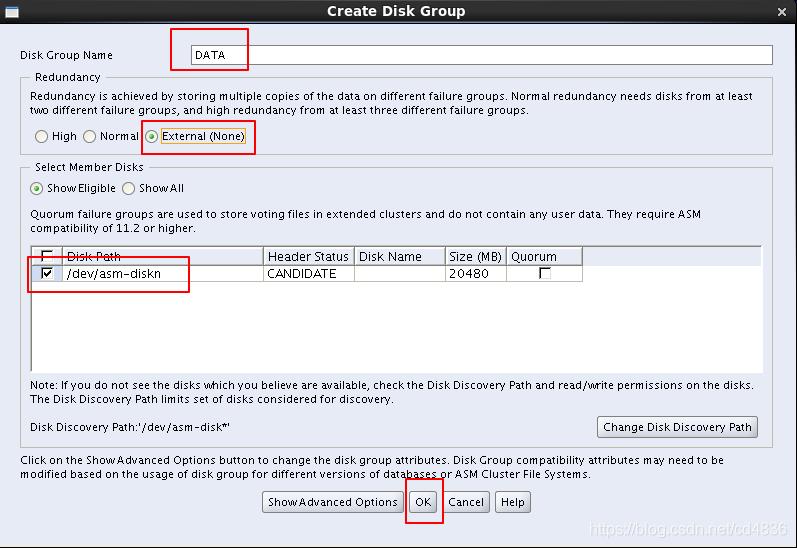Open Show Advanced Options
Screen dimensions: 797x548
coord(332,502)
